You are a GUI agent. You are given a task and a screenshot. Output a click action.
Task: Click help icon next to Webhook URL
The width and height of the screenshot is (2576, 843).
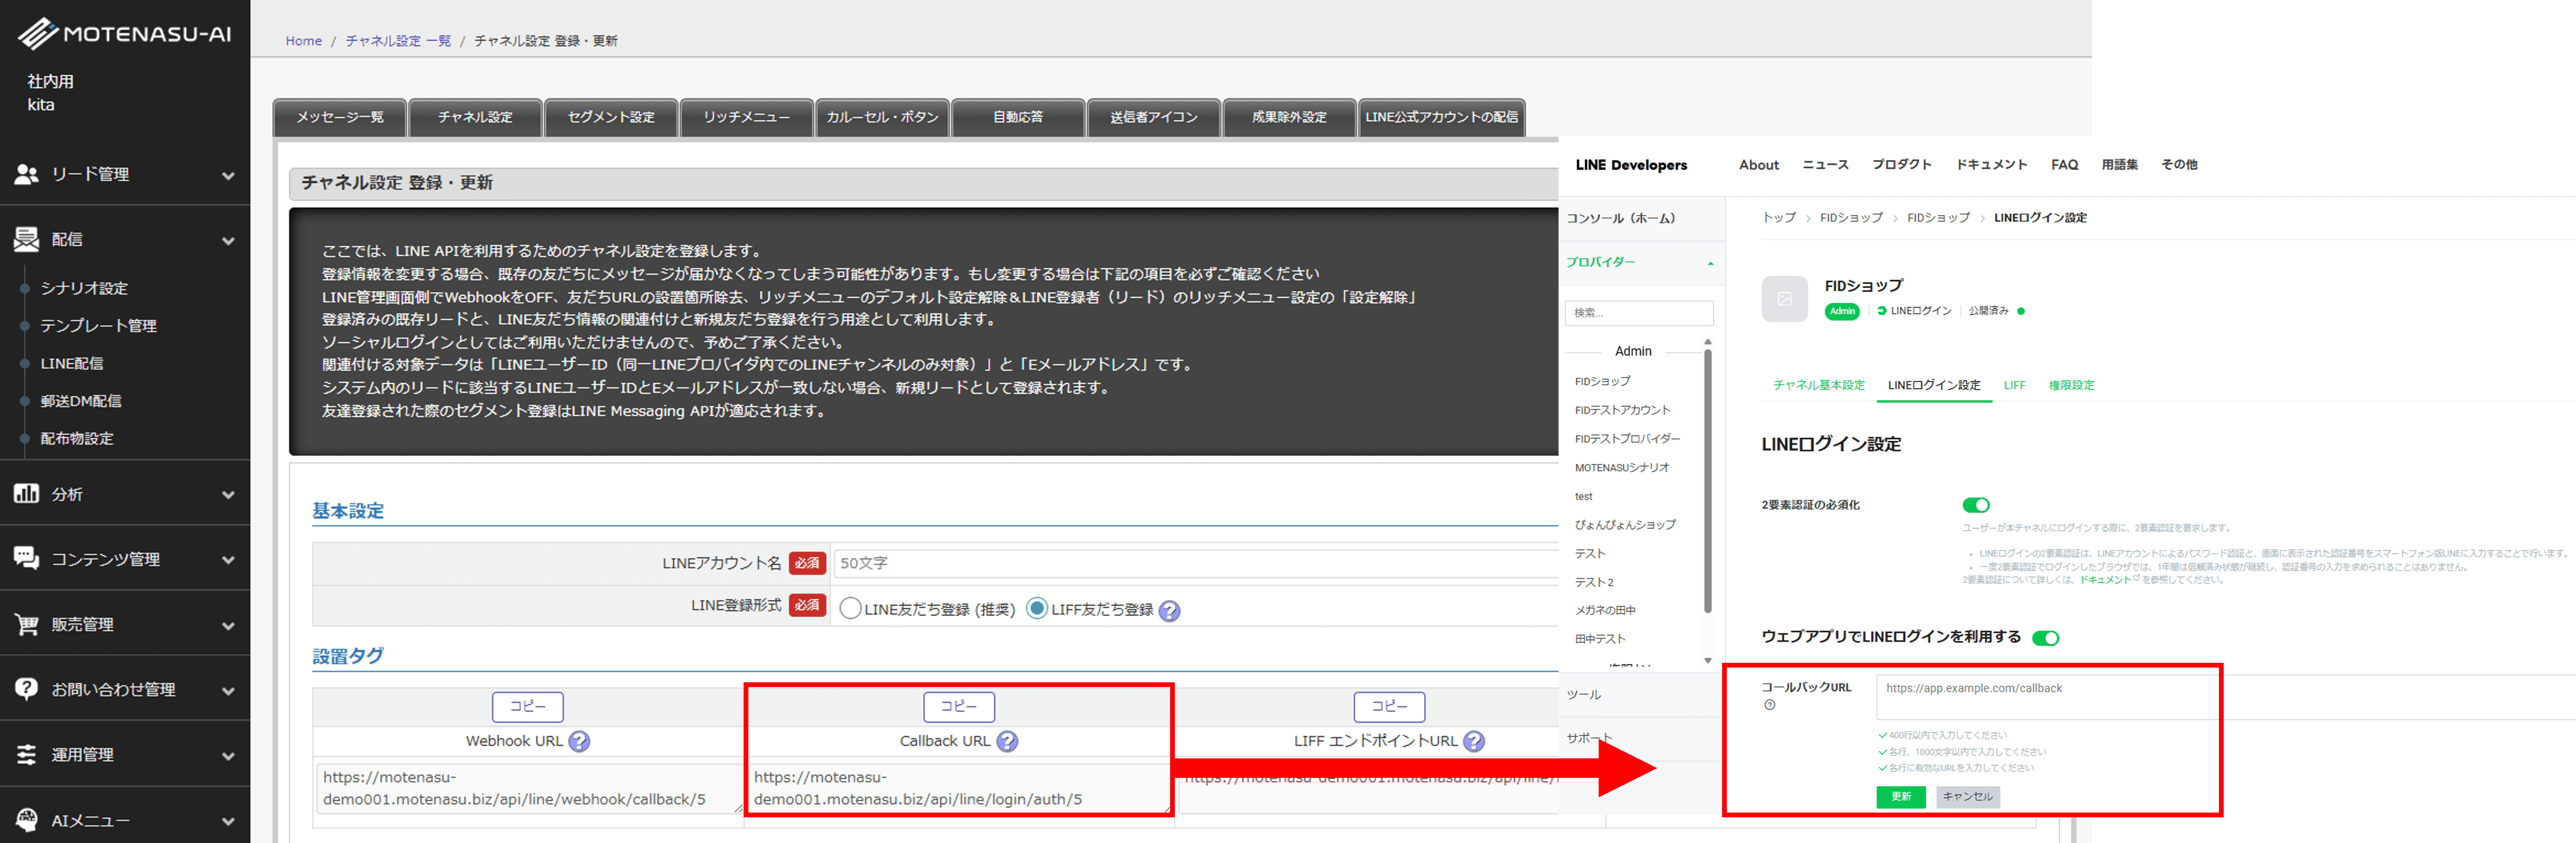coord(579,741)
